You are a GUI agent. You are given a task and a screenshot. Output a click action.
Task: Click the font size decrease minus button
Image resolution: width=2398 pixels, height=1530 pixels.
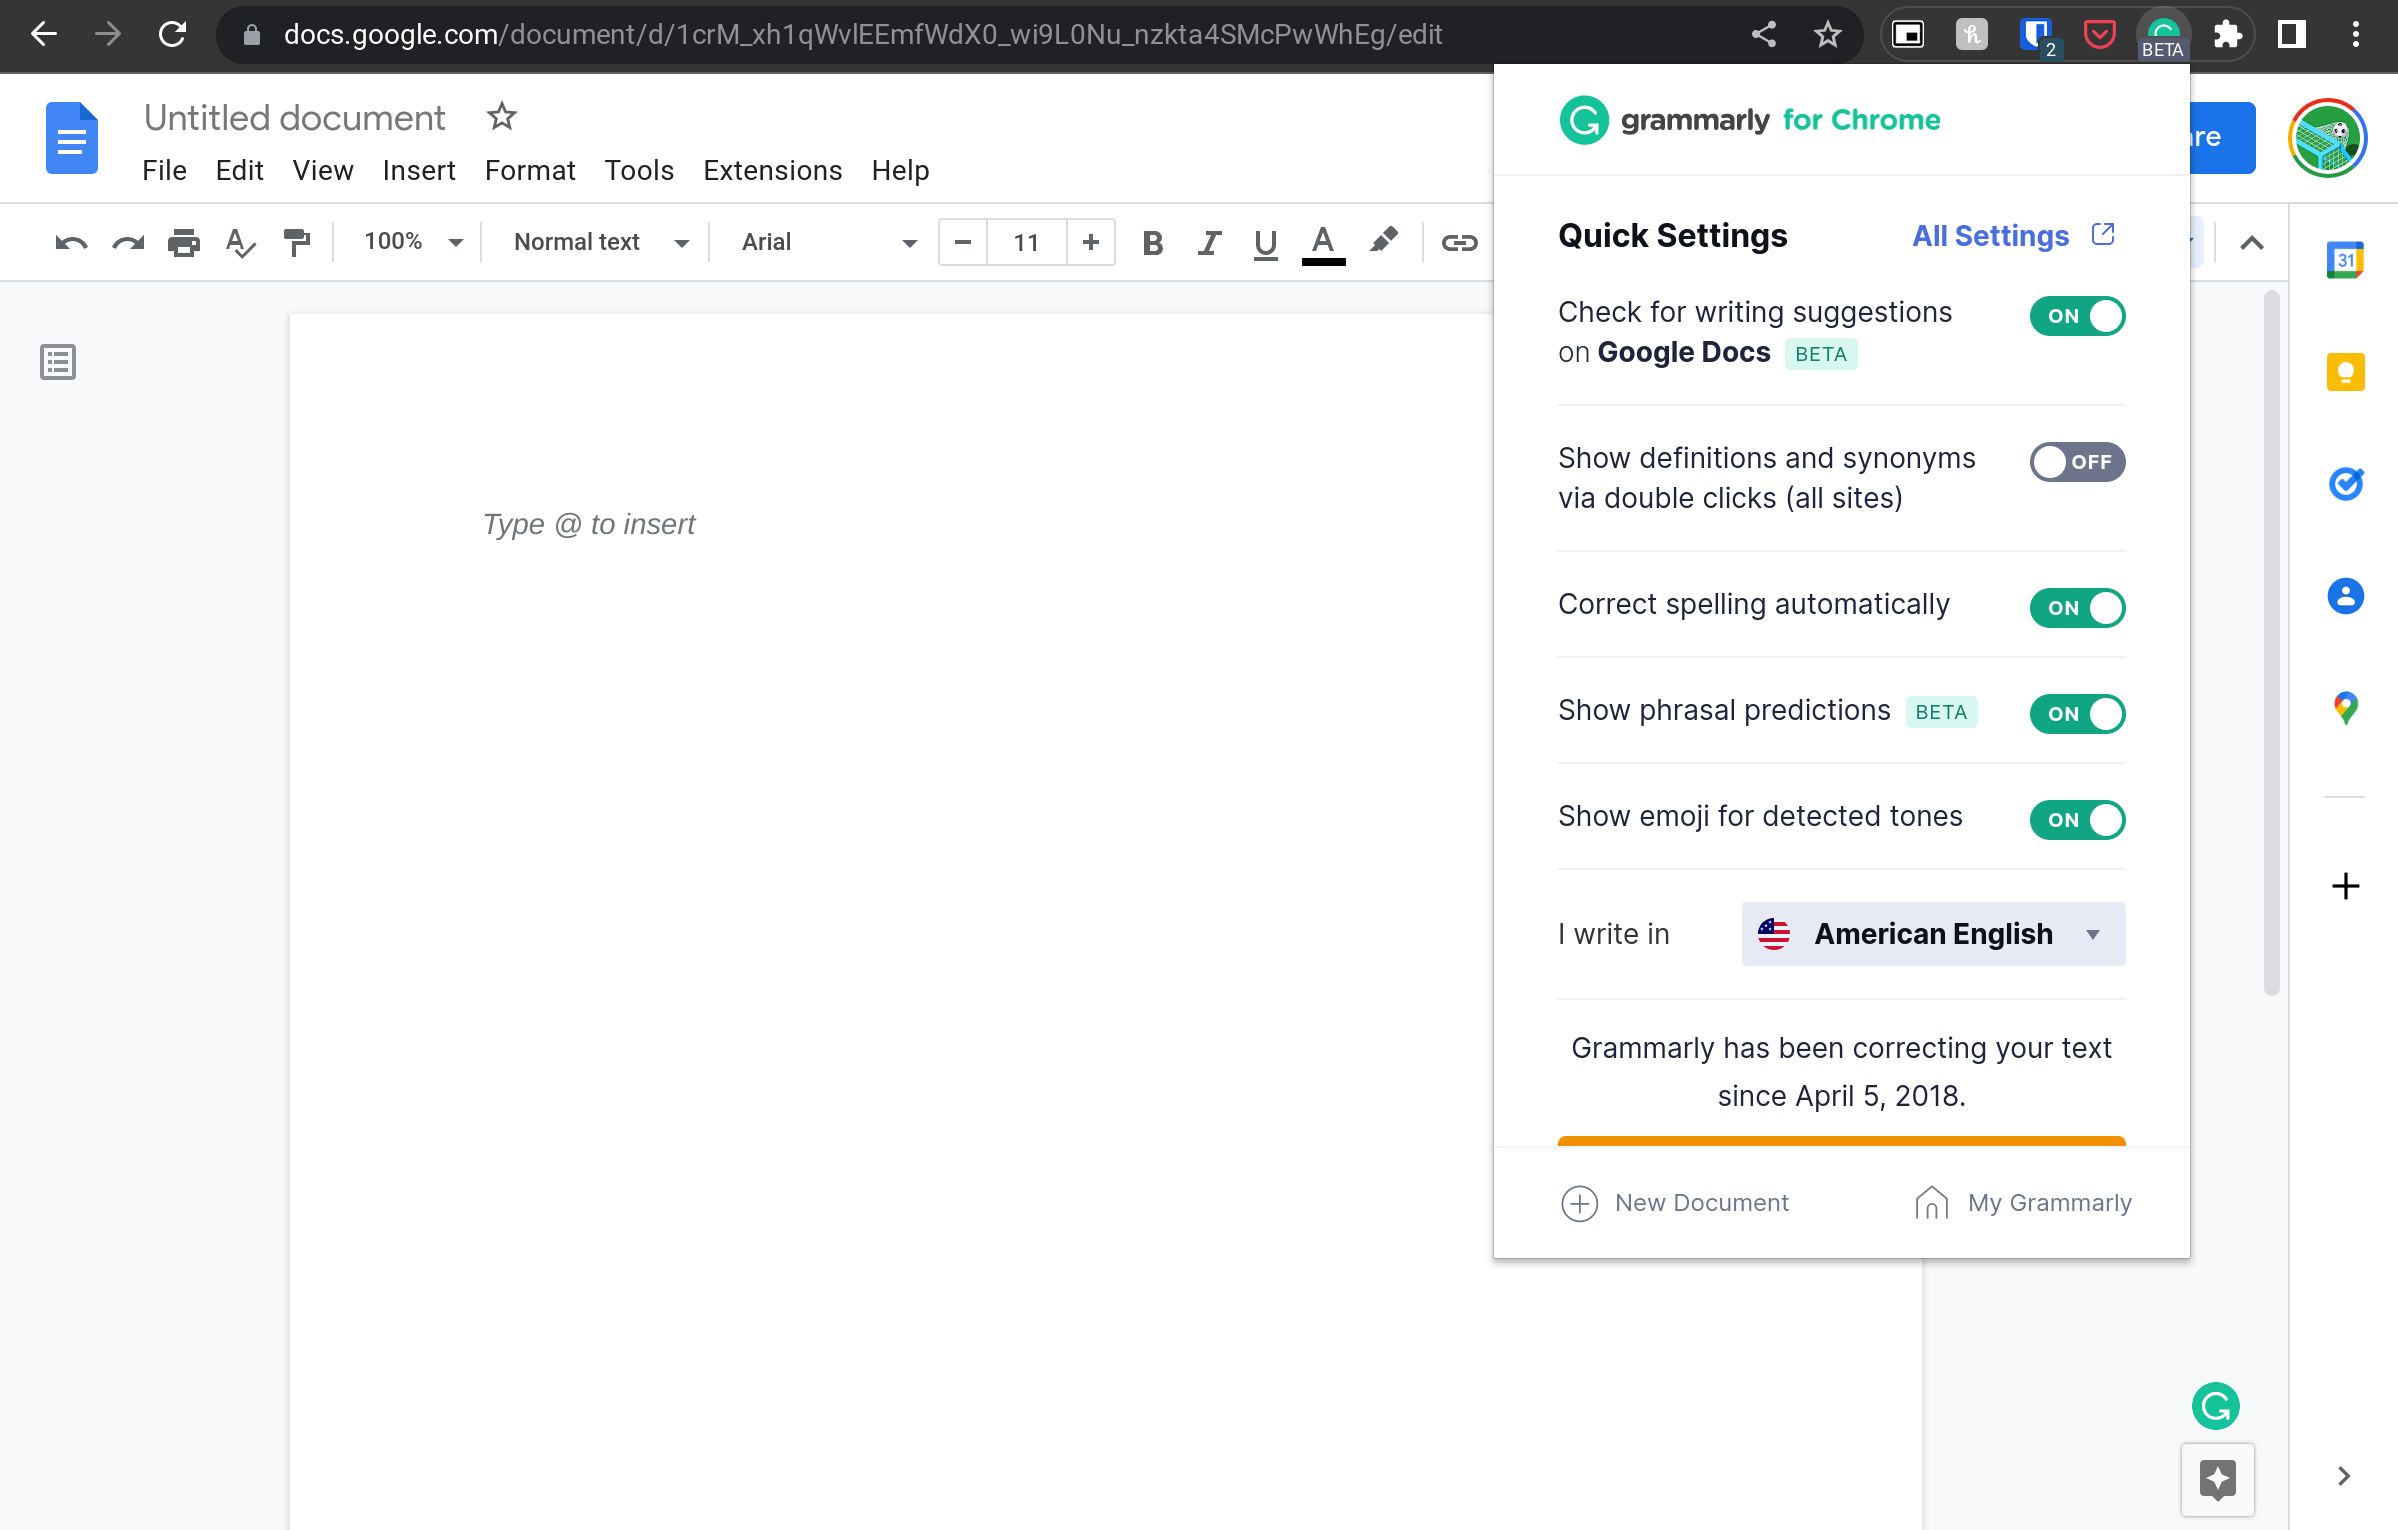click(963, 241)
